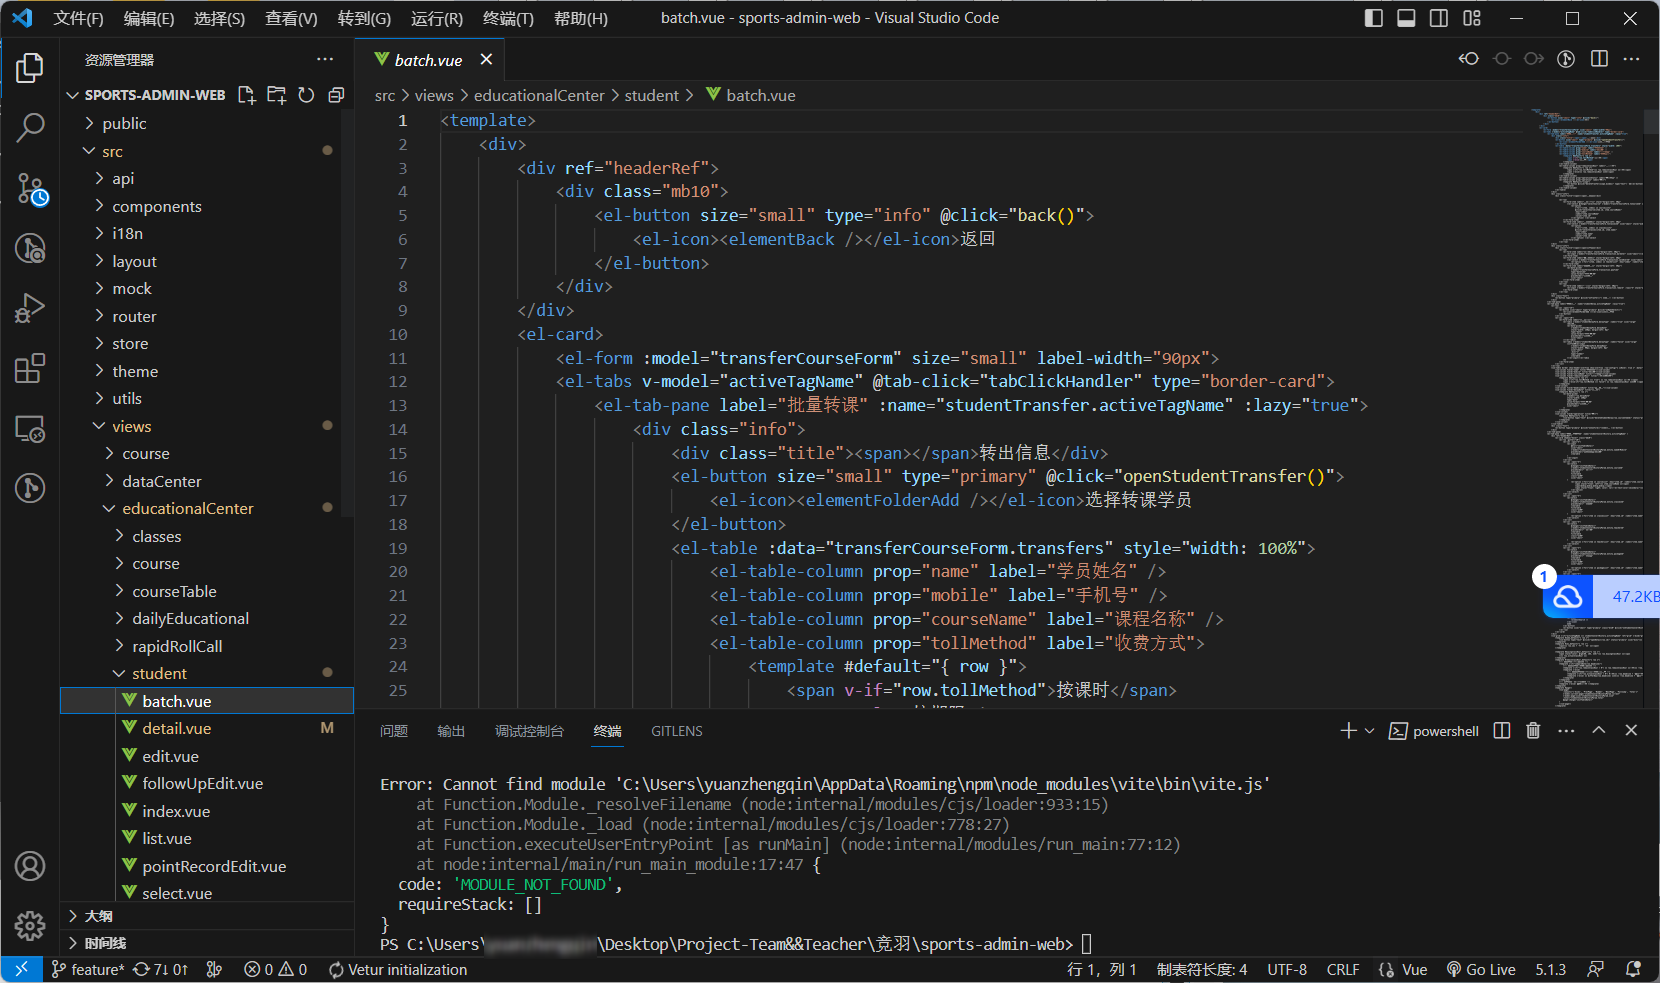Expand the 时间线 timeline section

207,943
